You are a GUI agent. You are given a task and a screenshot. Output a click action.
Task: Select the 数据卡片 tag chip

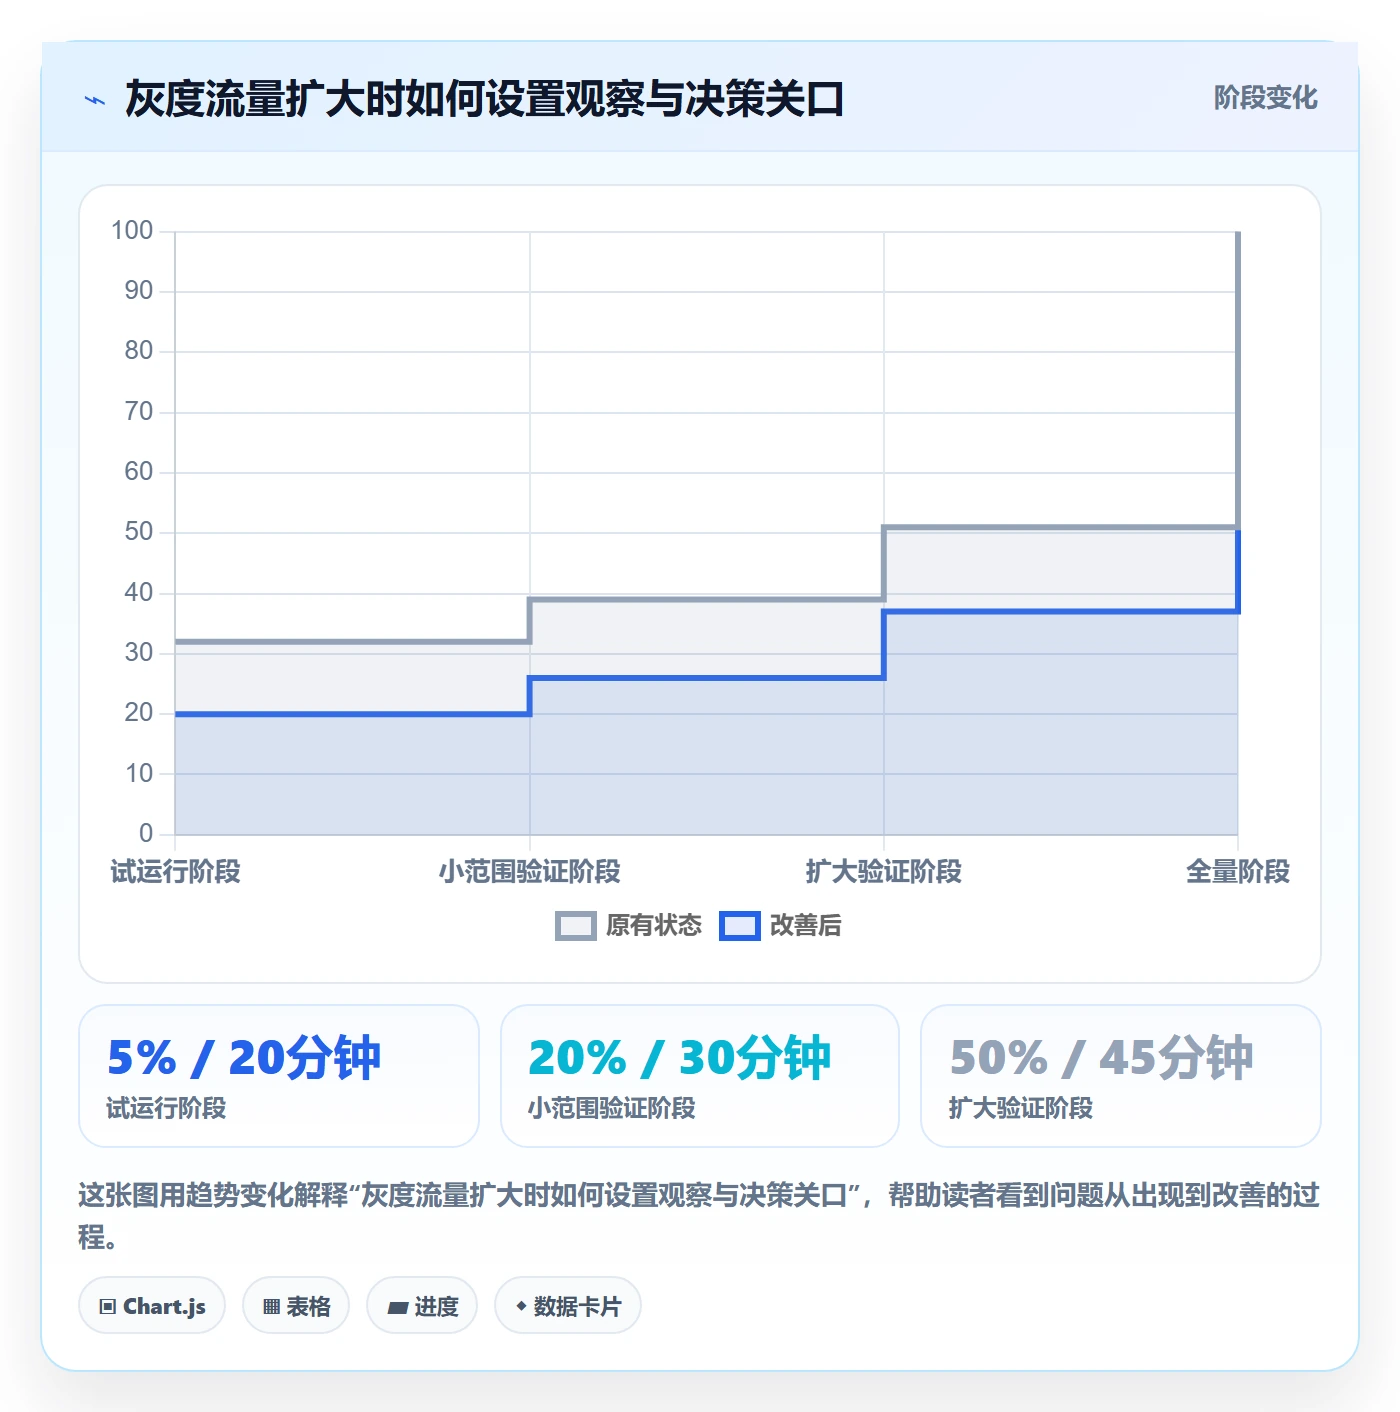point(568,1306)
